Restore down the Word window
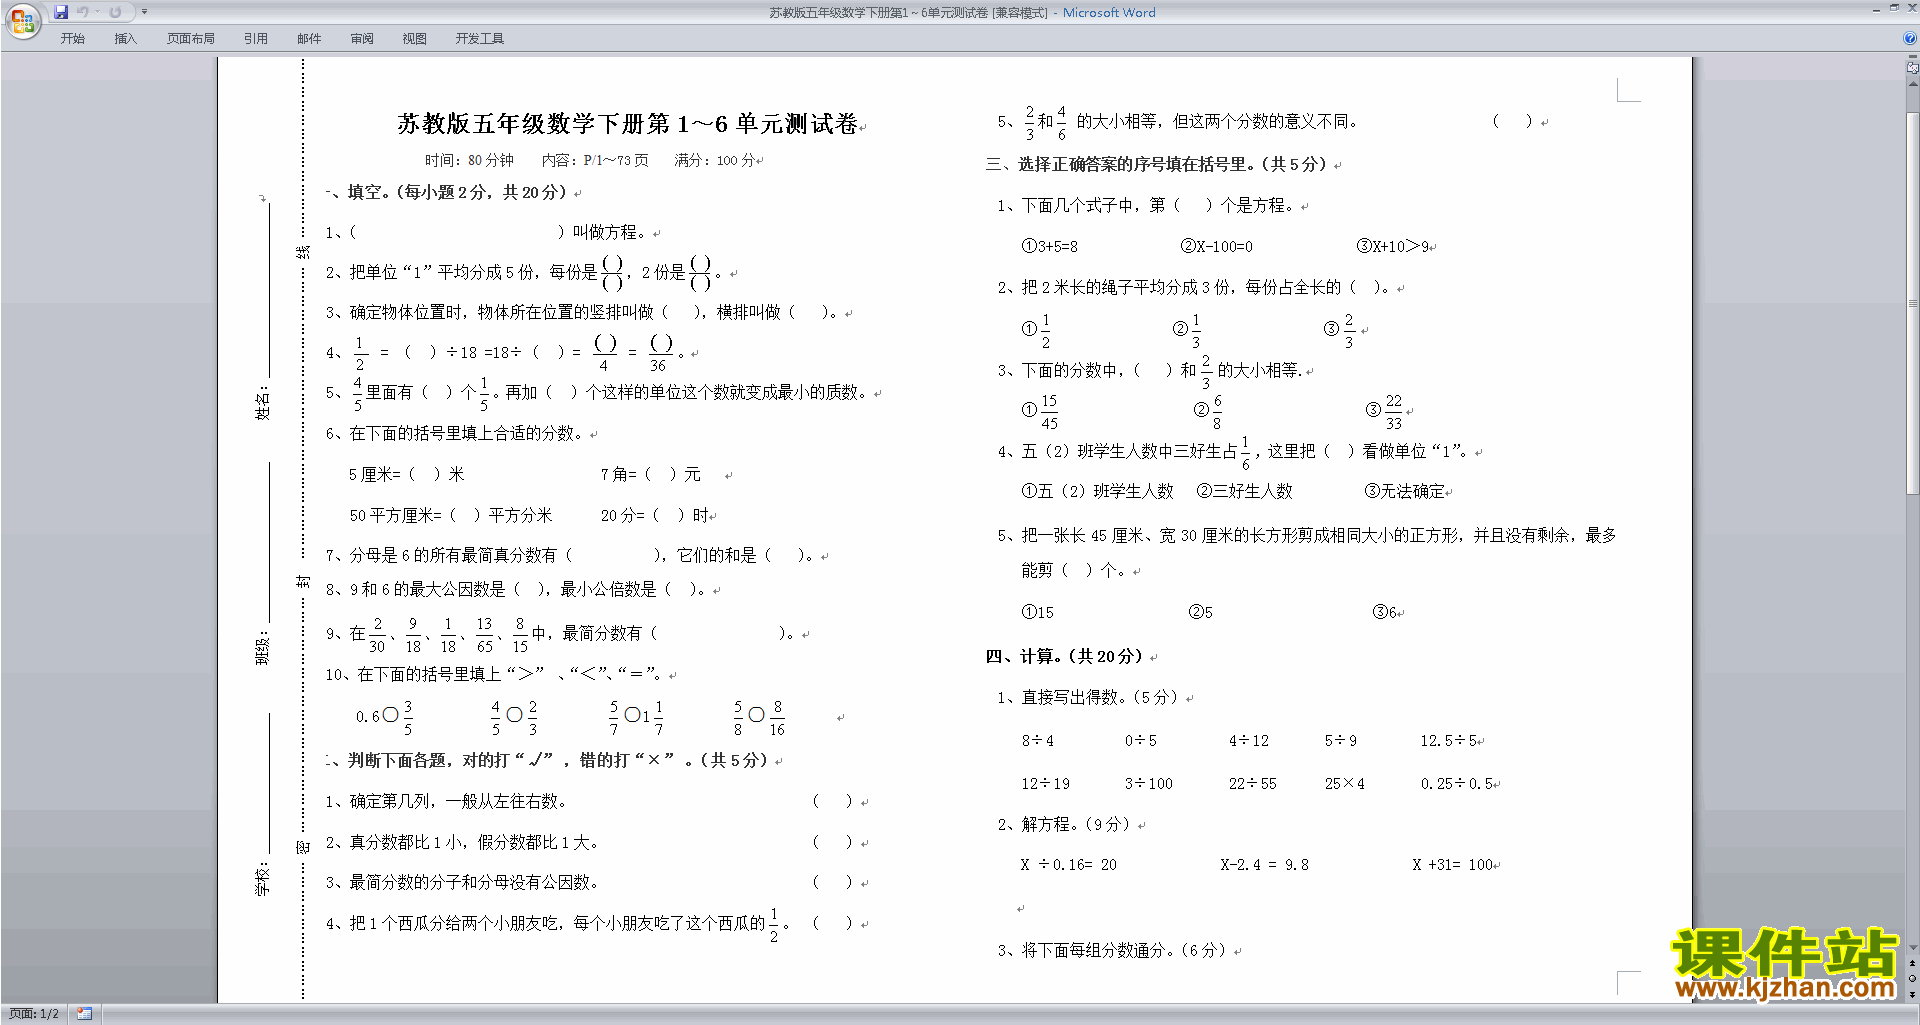 [x=1894, y=8]
